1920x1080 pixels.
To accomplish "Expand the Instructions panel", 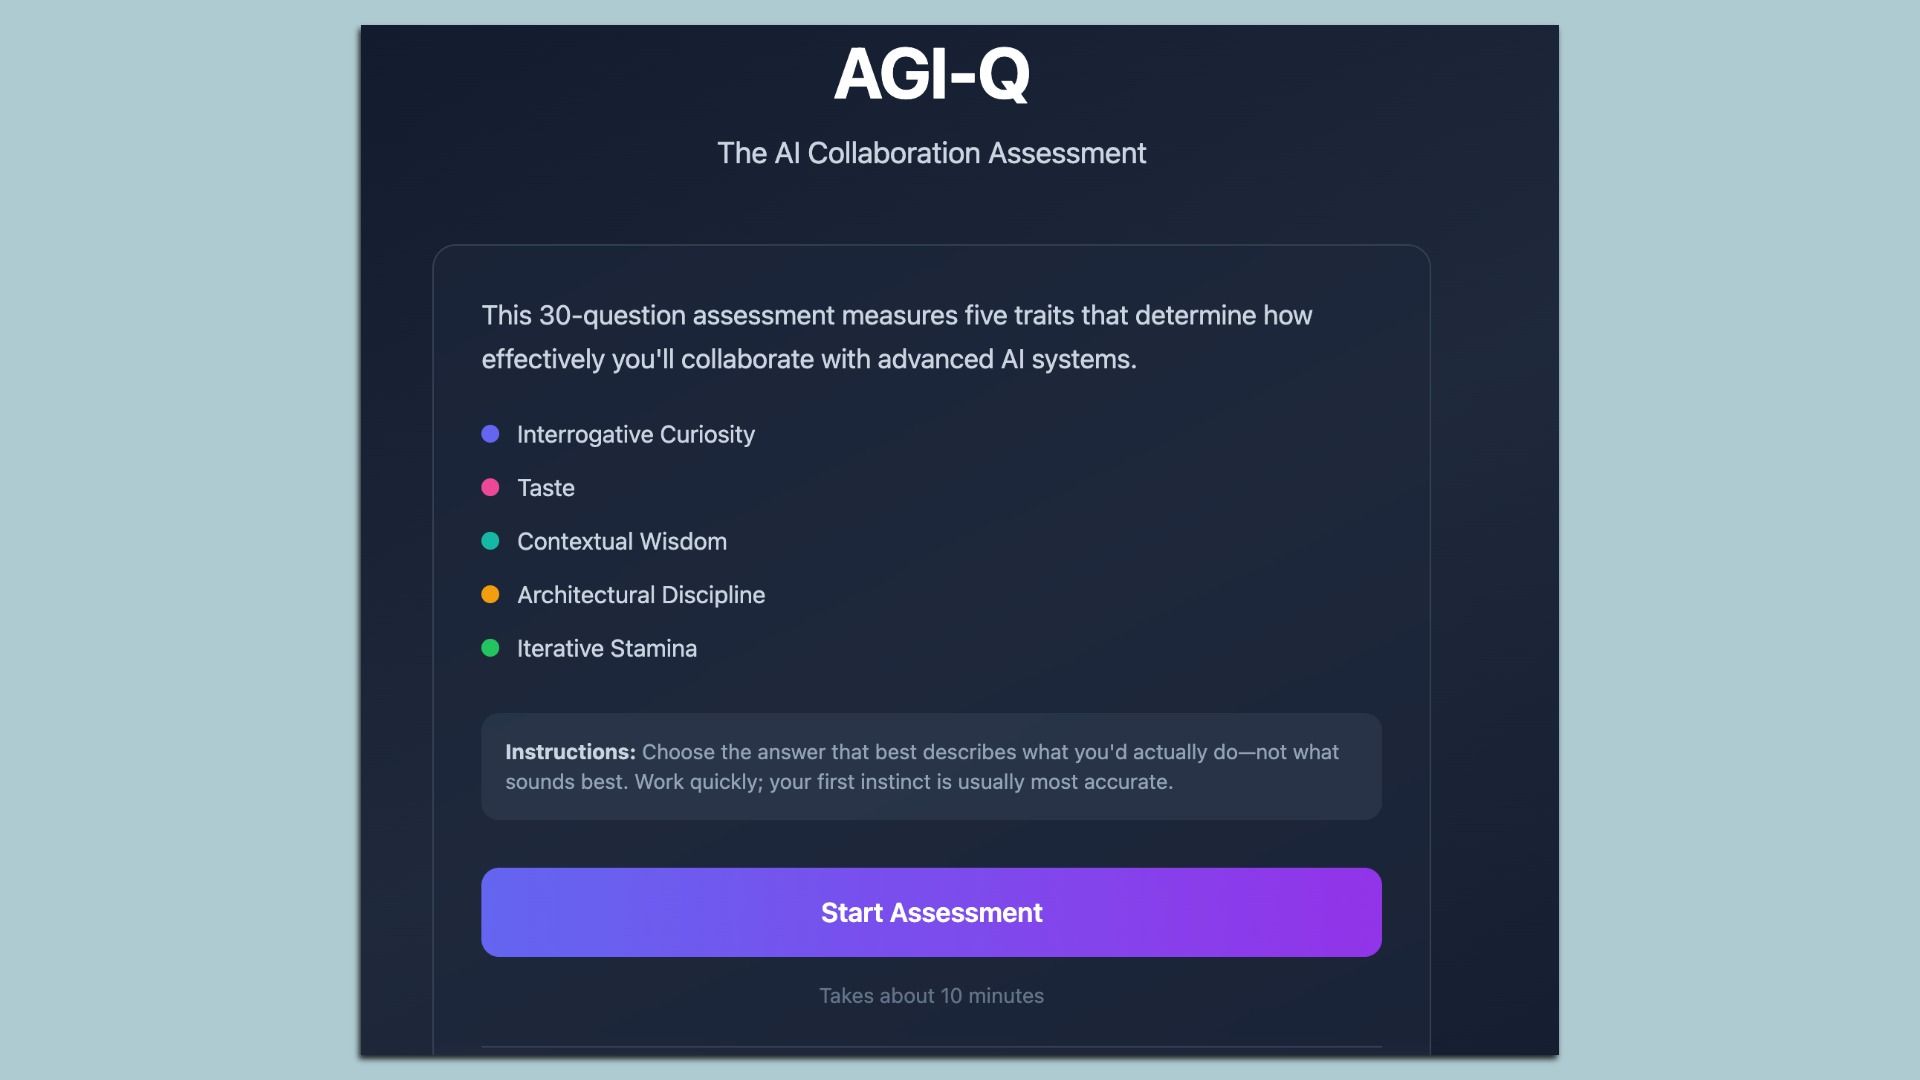I will pyautogui.click(x=931, y=767).
